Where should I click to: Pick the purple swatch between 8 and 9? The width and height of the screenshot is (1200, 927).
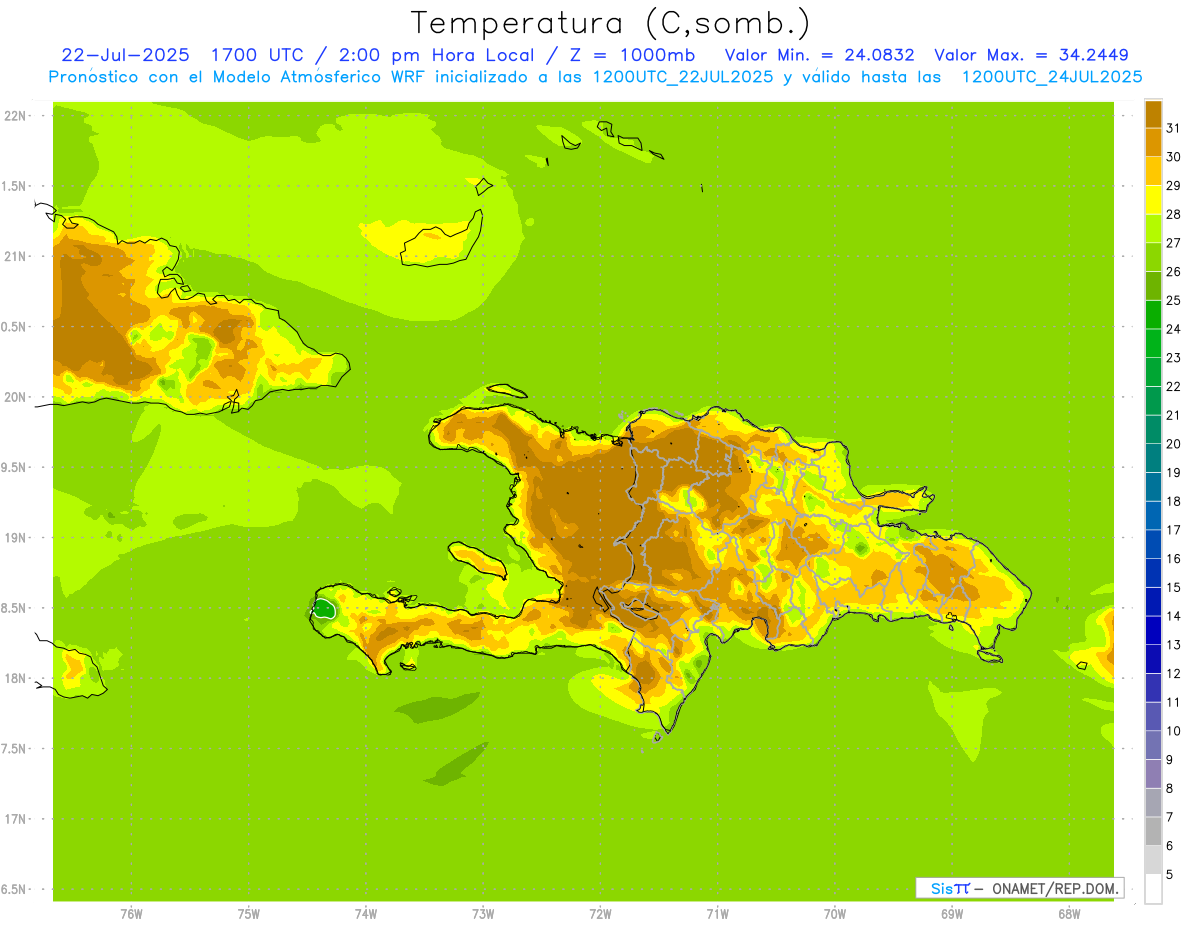(1153, 774)
